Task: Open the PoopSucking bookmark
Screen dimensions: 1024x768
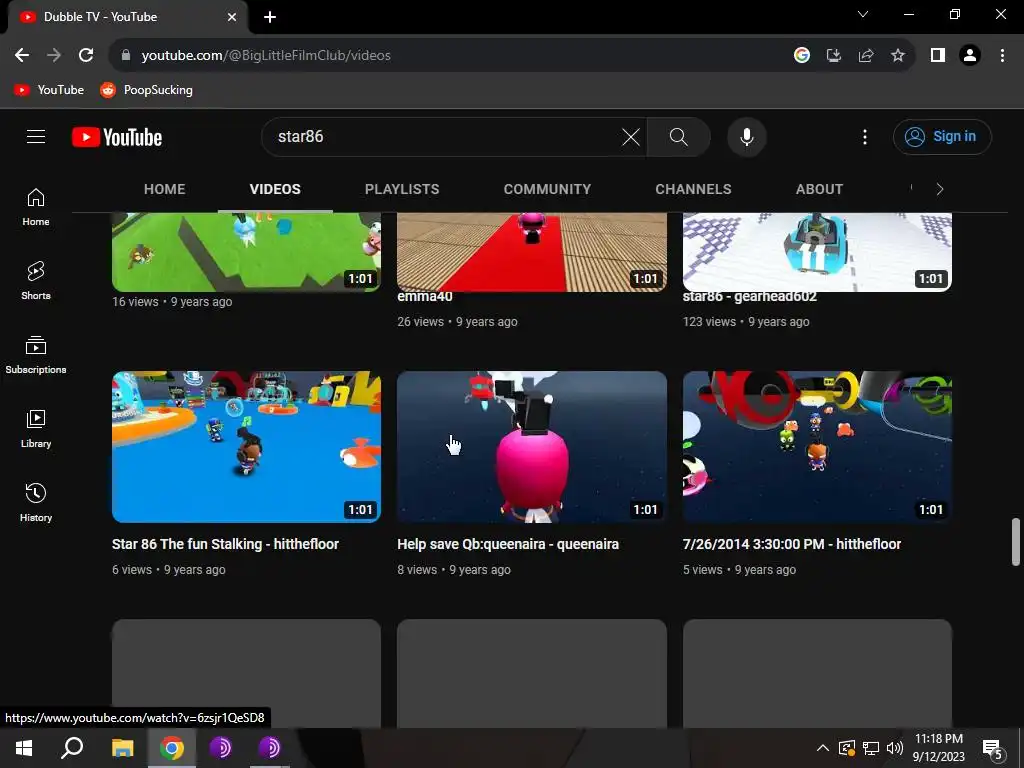Action: (146, 90)
